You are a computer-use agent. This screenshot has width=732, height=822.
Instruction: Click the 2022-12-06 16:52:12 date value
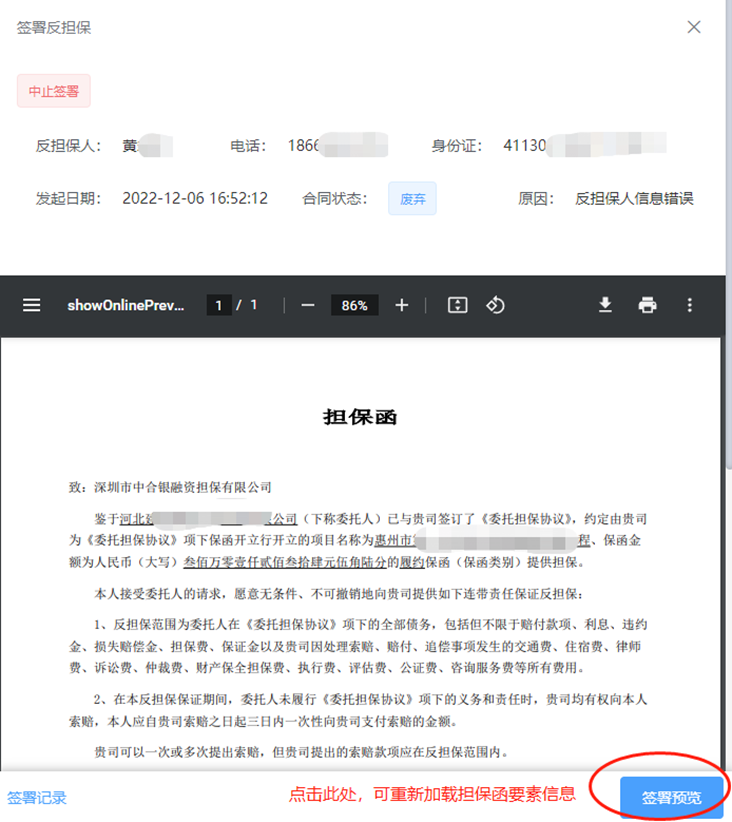[x=195, y=198]
